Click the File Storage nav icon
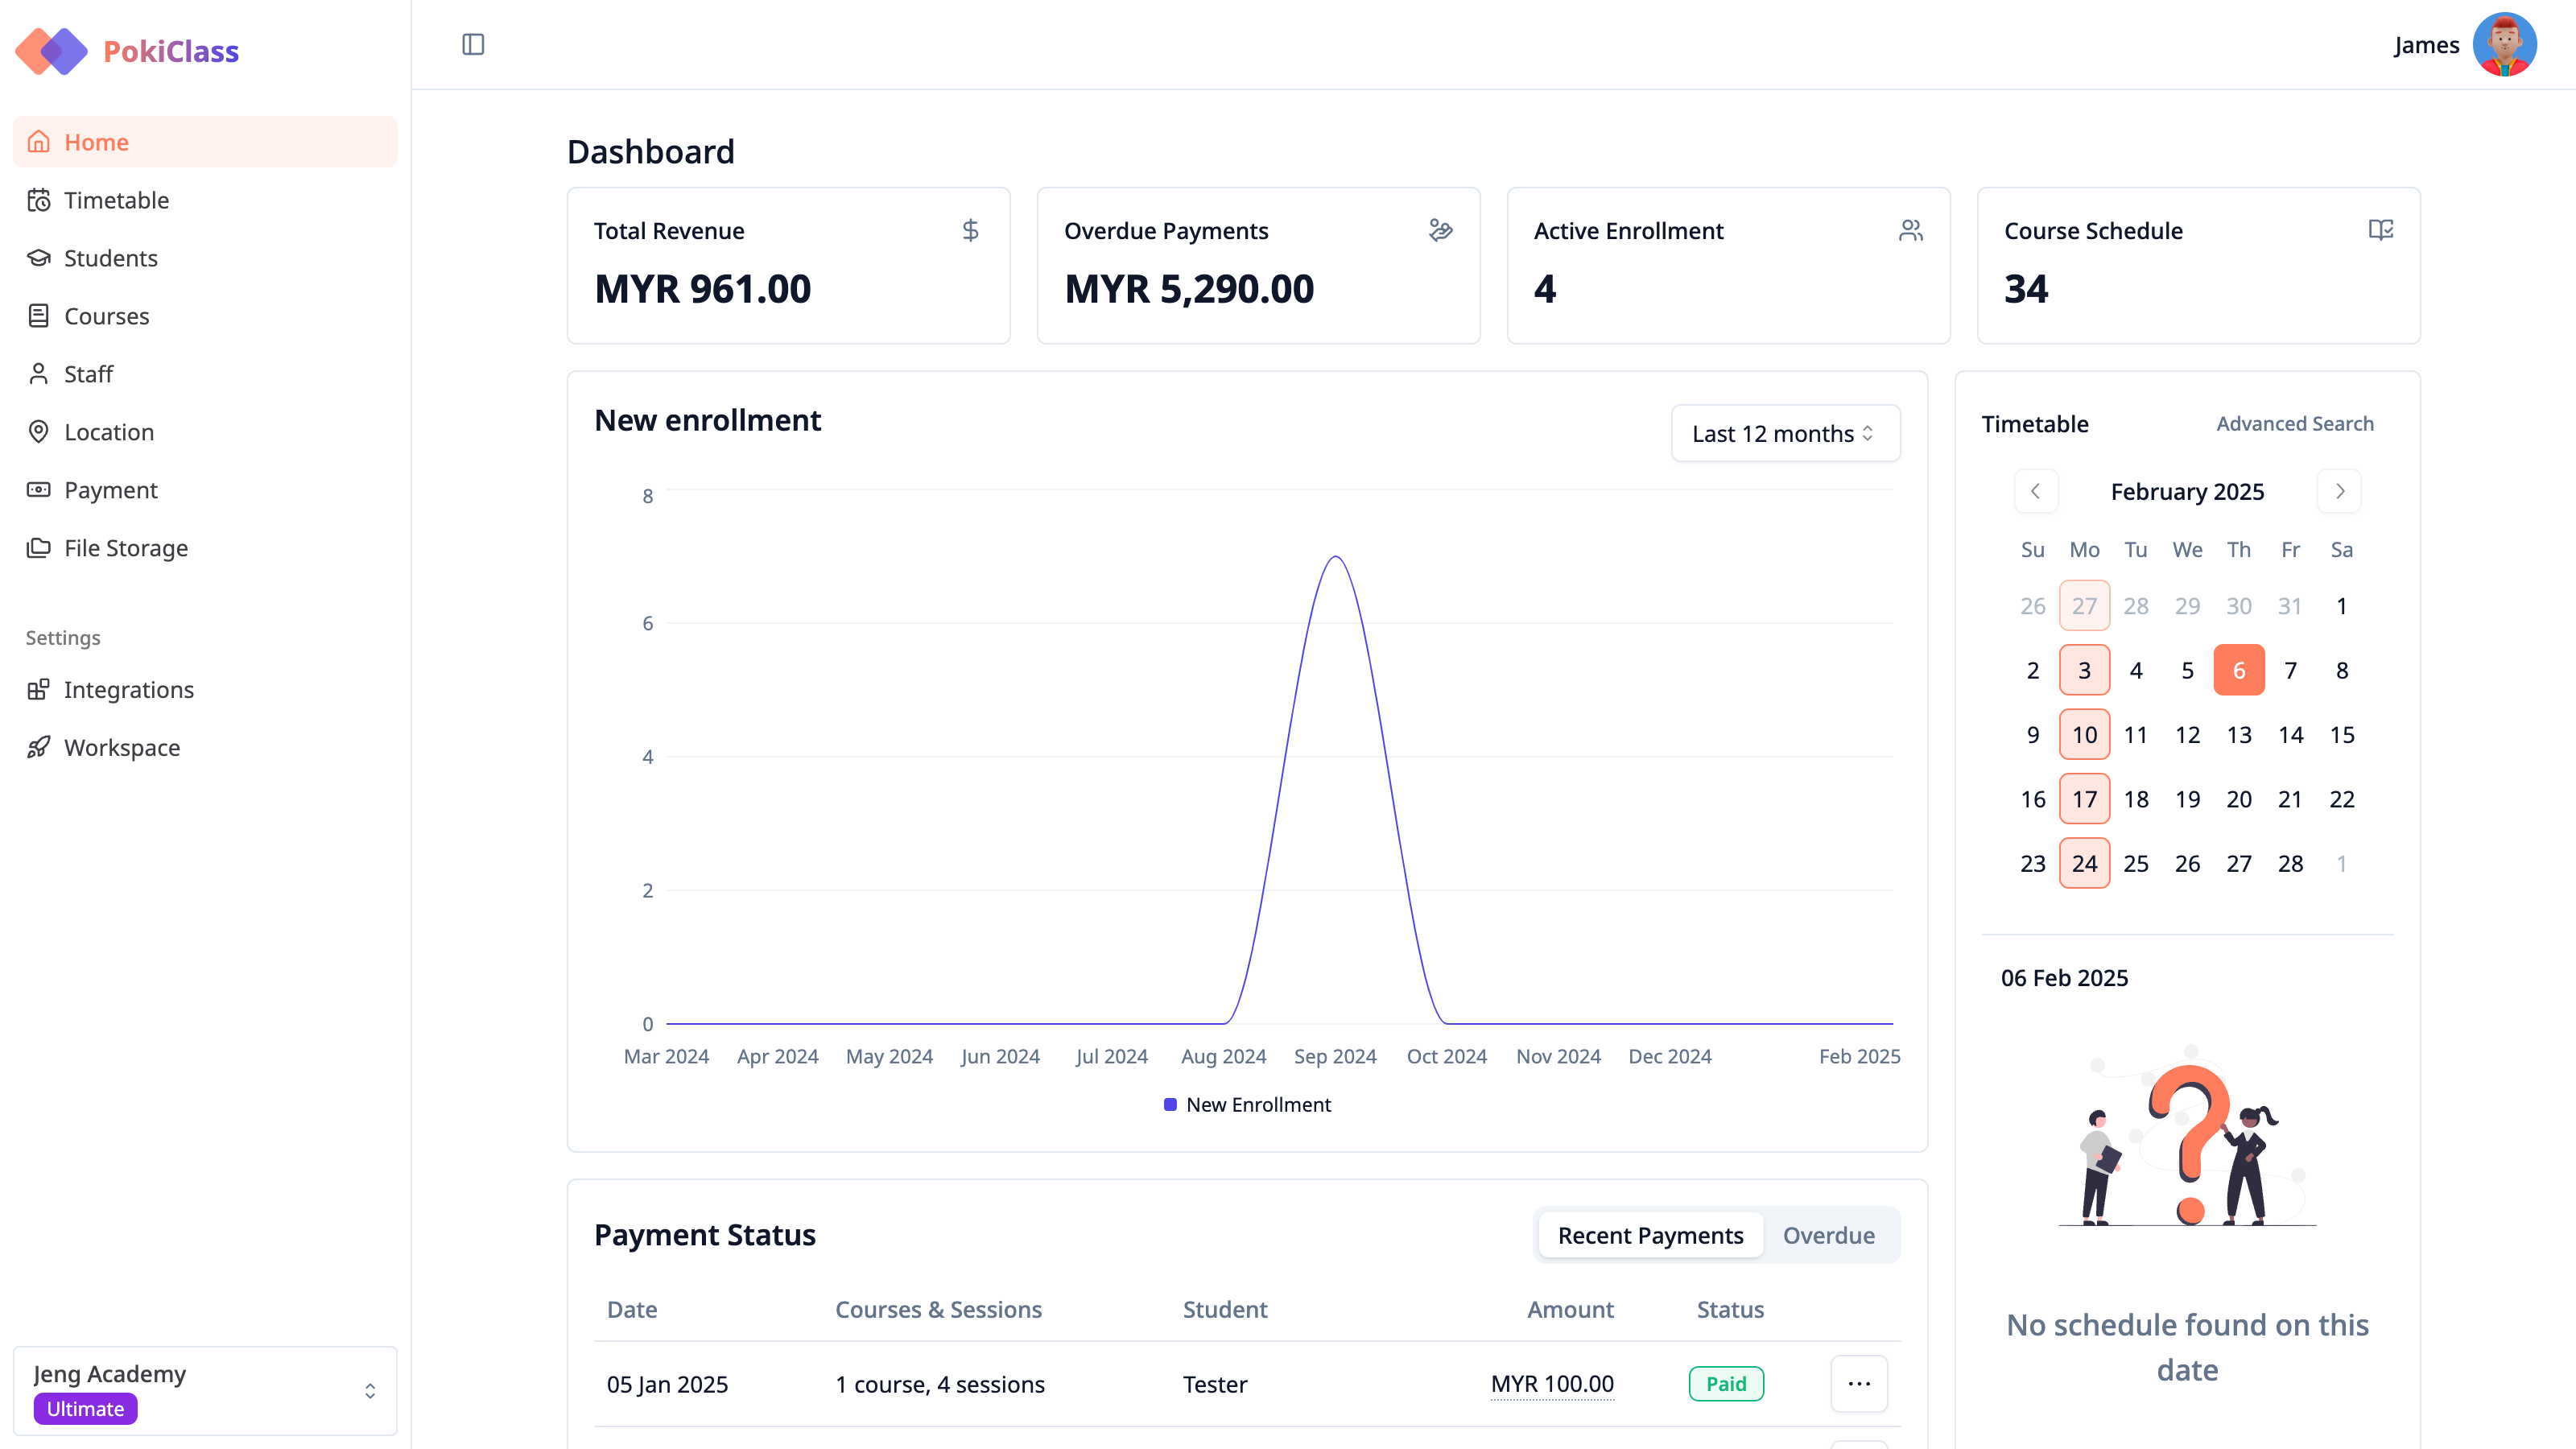Image resolution: width=2576 pixels, height=1449 pixels. [39, 547]
